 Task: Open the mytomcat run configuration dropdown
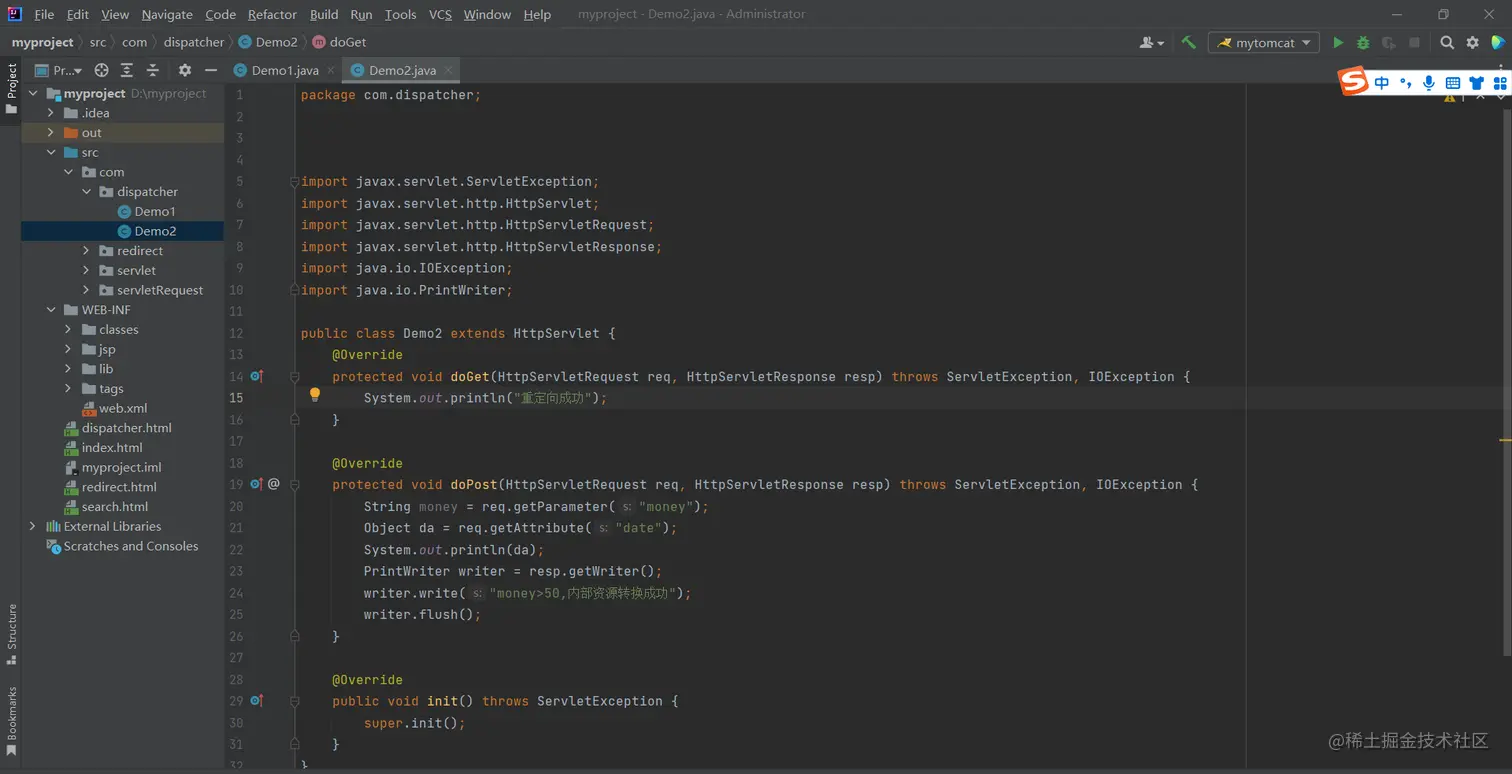pos(1264,43)
